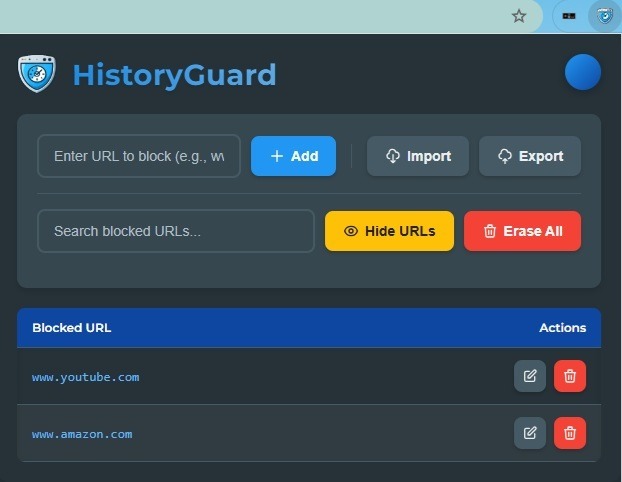The width and height of the screenshot is (622, 482).
Task: Focus the Search blocked URLs field
Action: point(176,231)
